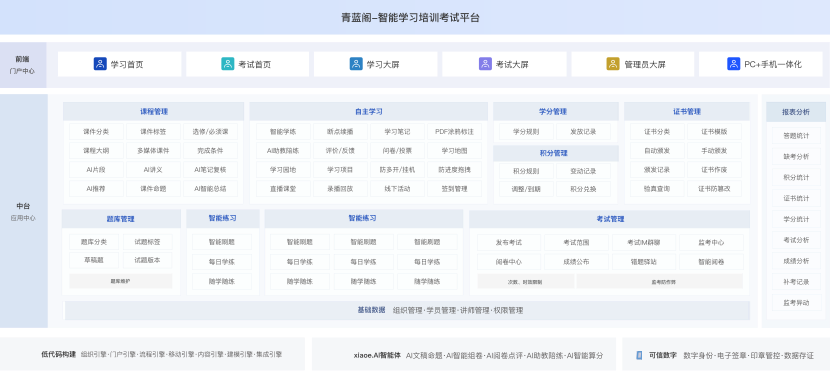Select the 考试管理 section header
This screenshot has height=381, width=830.
[609, 219]
